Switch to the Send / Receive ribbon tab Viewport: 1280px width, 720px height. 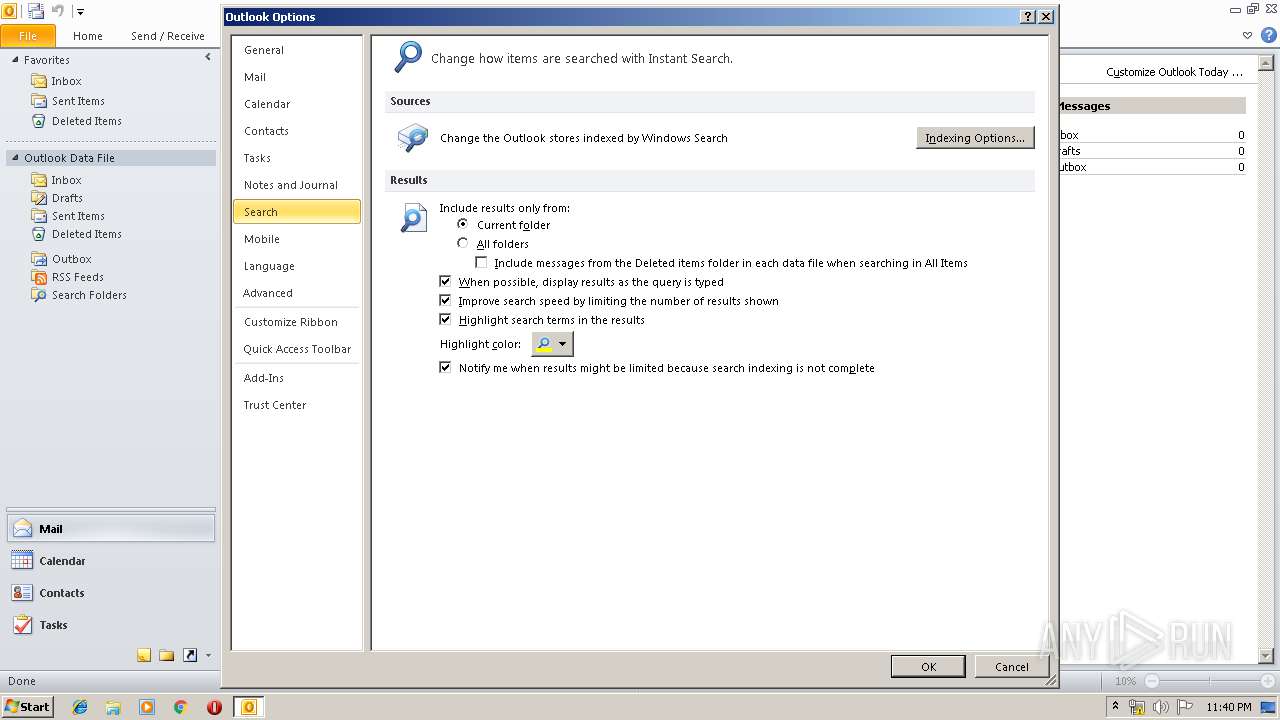pyautogui.click(x=168, y=36)
